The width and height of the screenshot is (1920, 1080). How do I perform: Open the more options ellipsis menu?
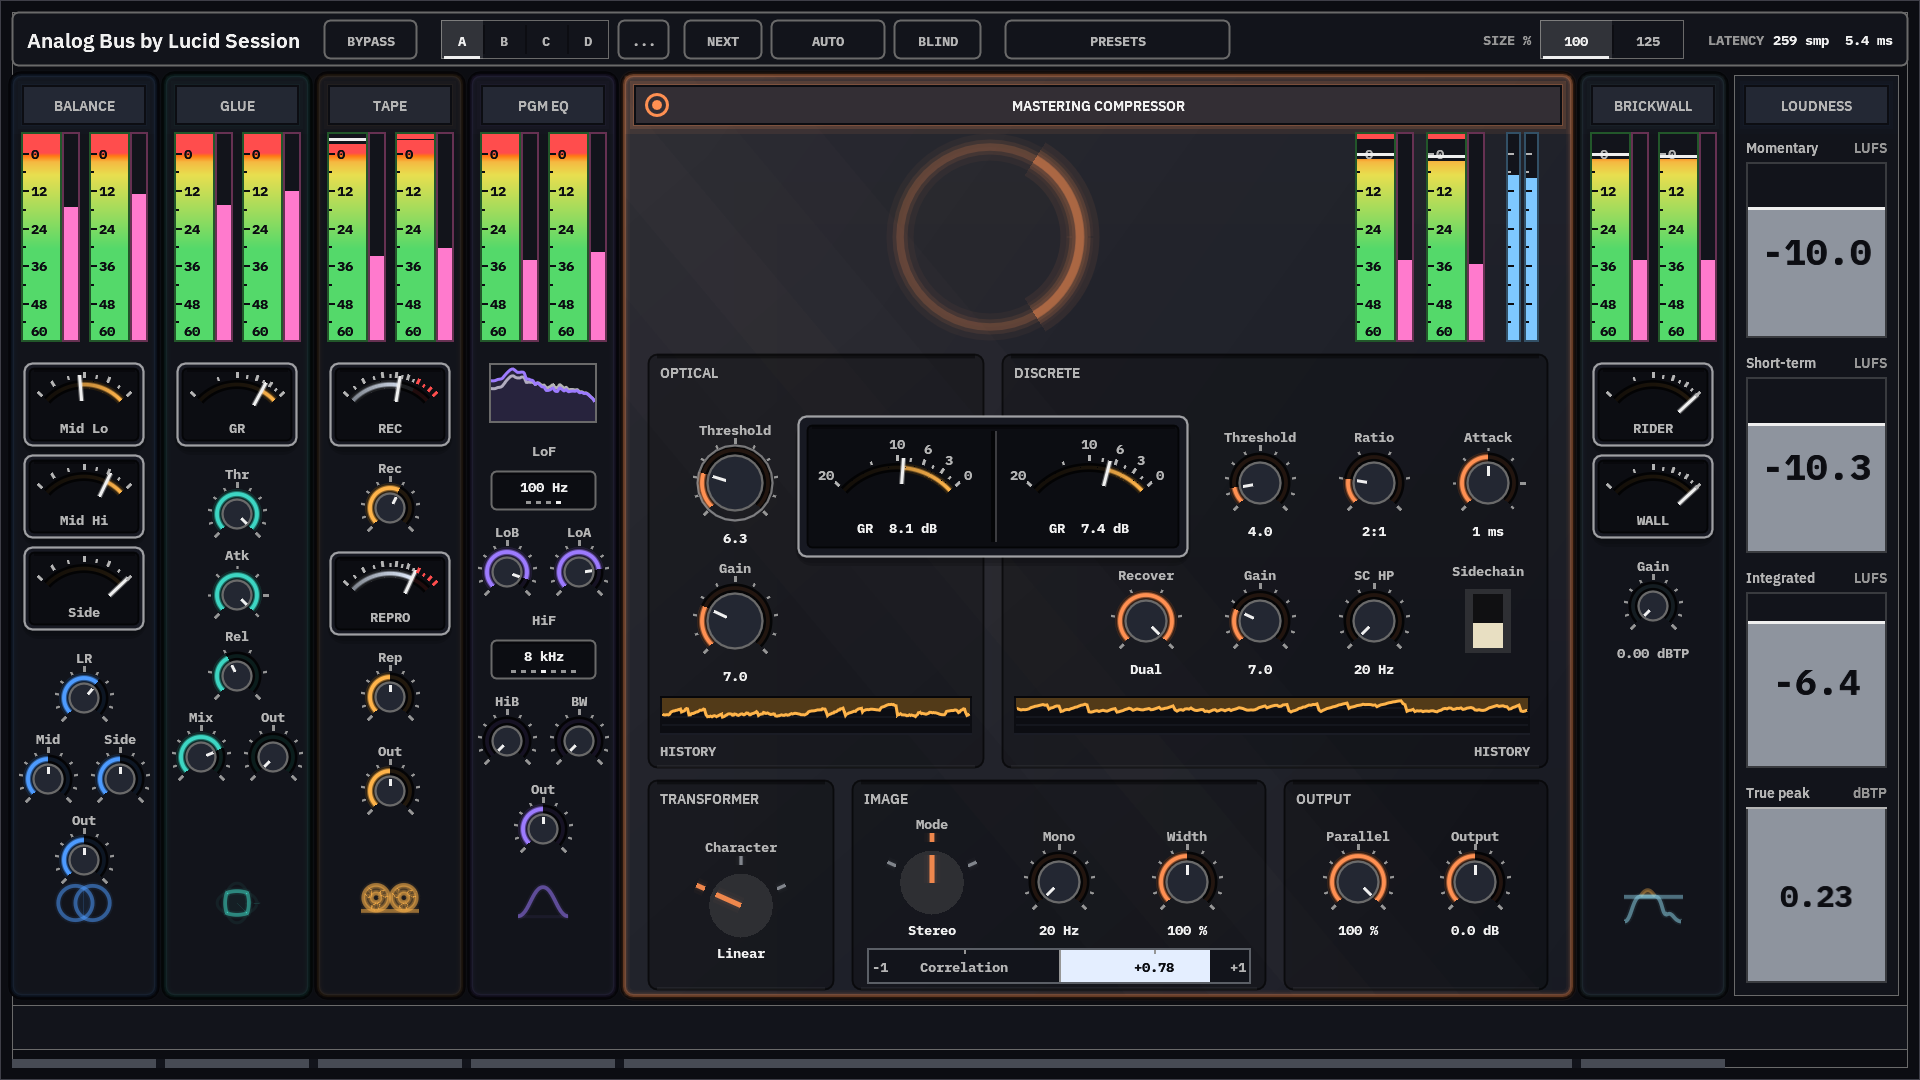[x=644, y=41]
